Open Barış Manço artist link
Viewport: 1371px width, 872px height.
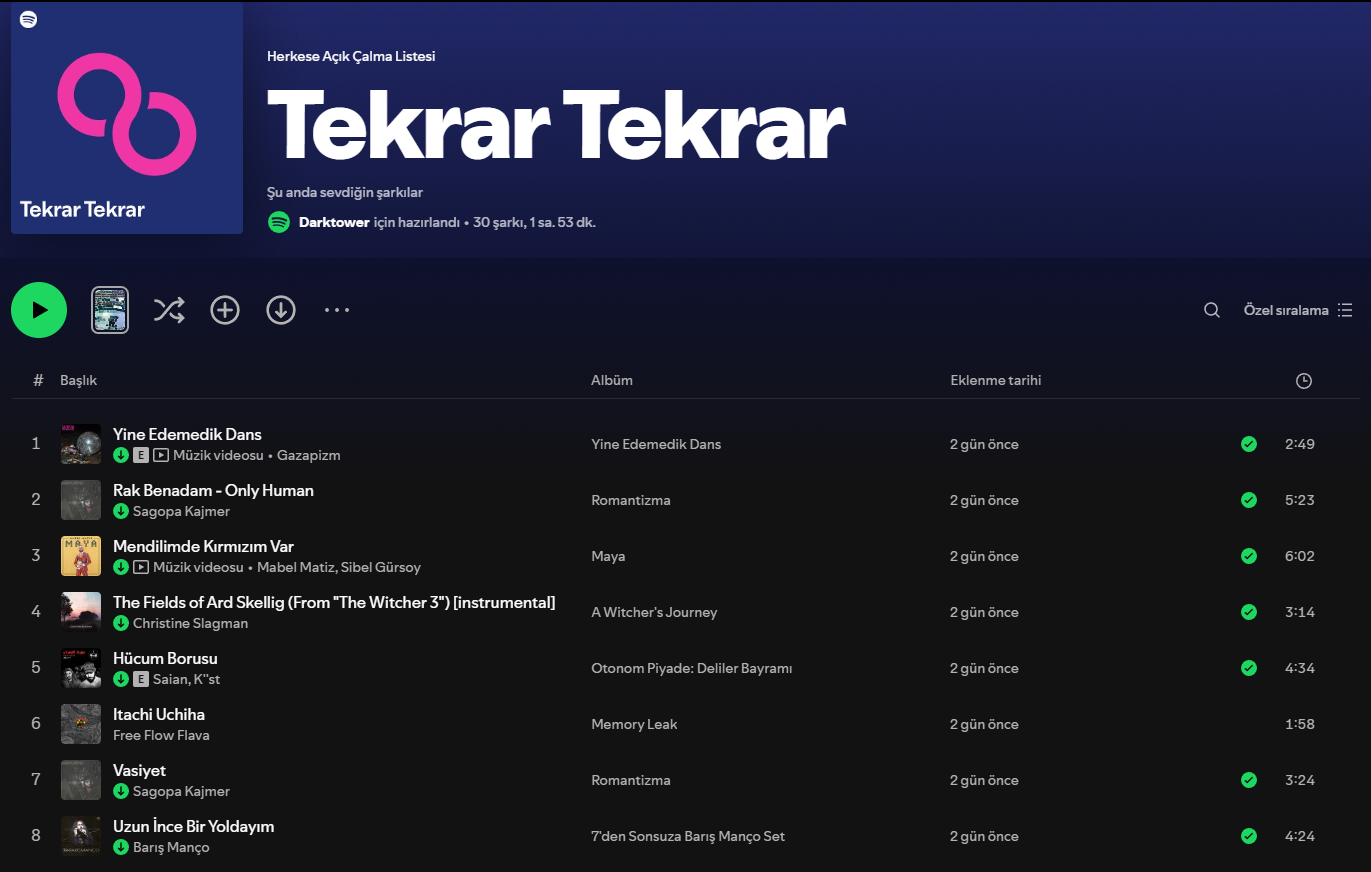(171, 847)
